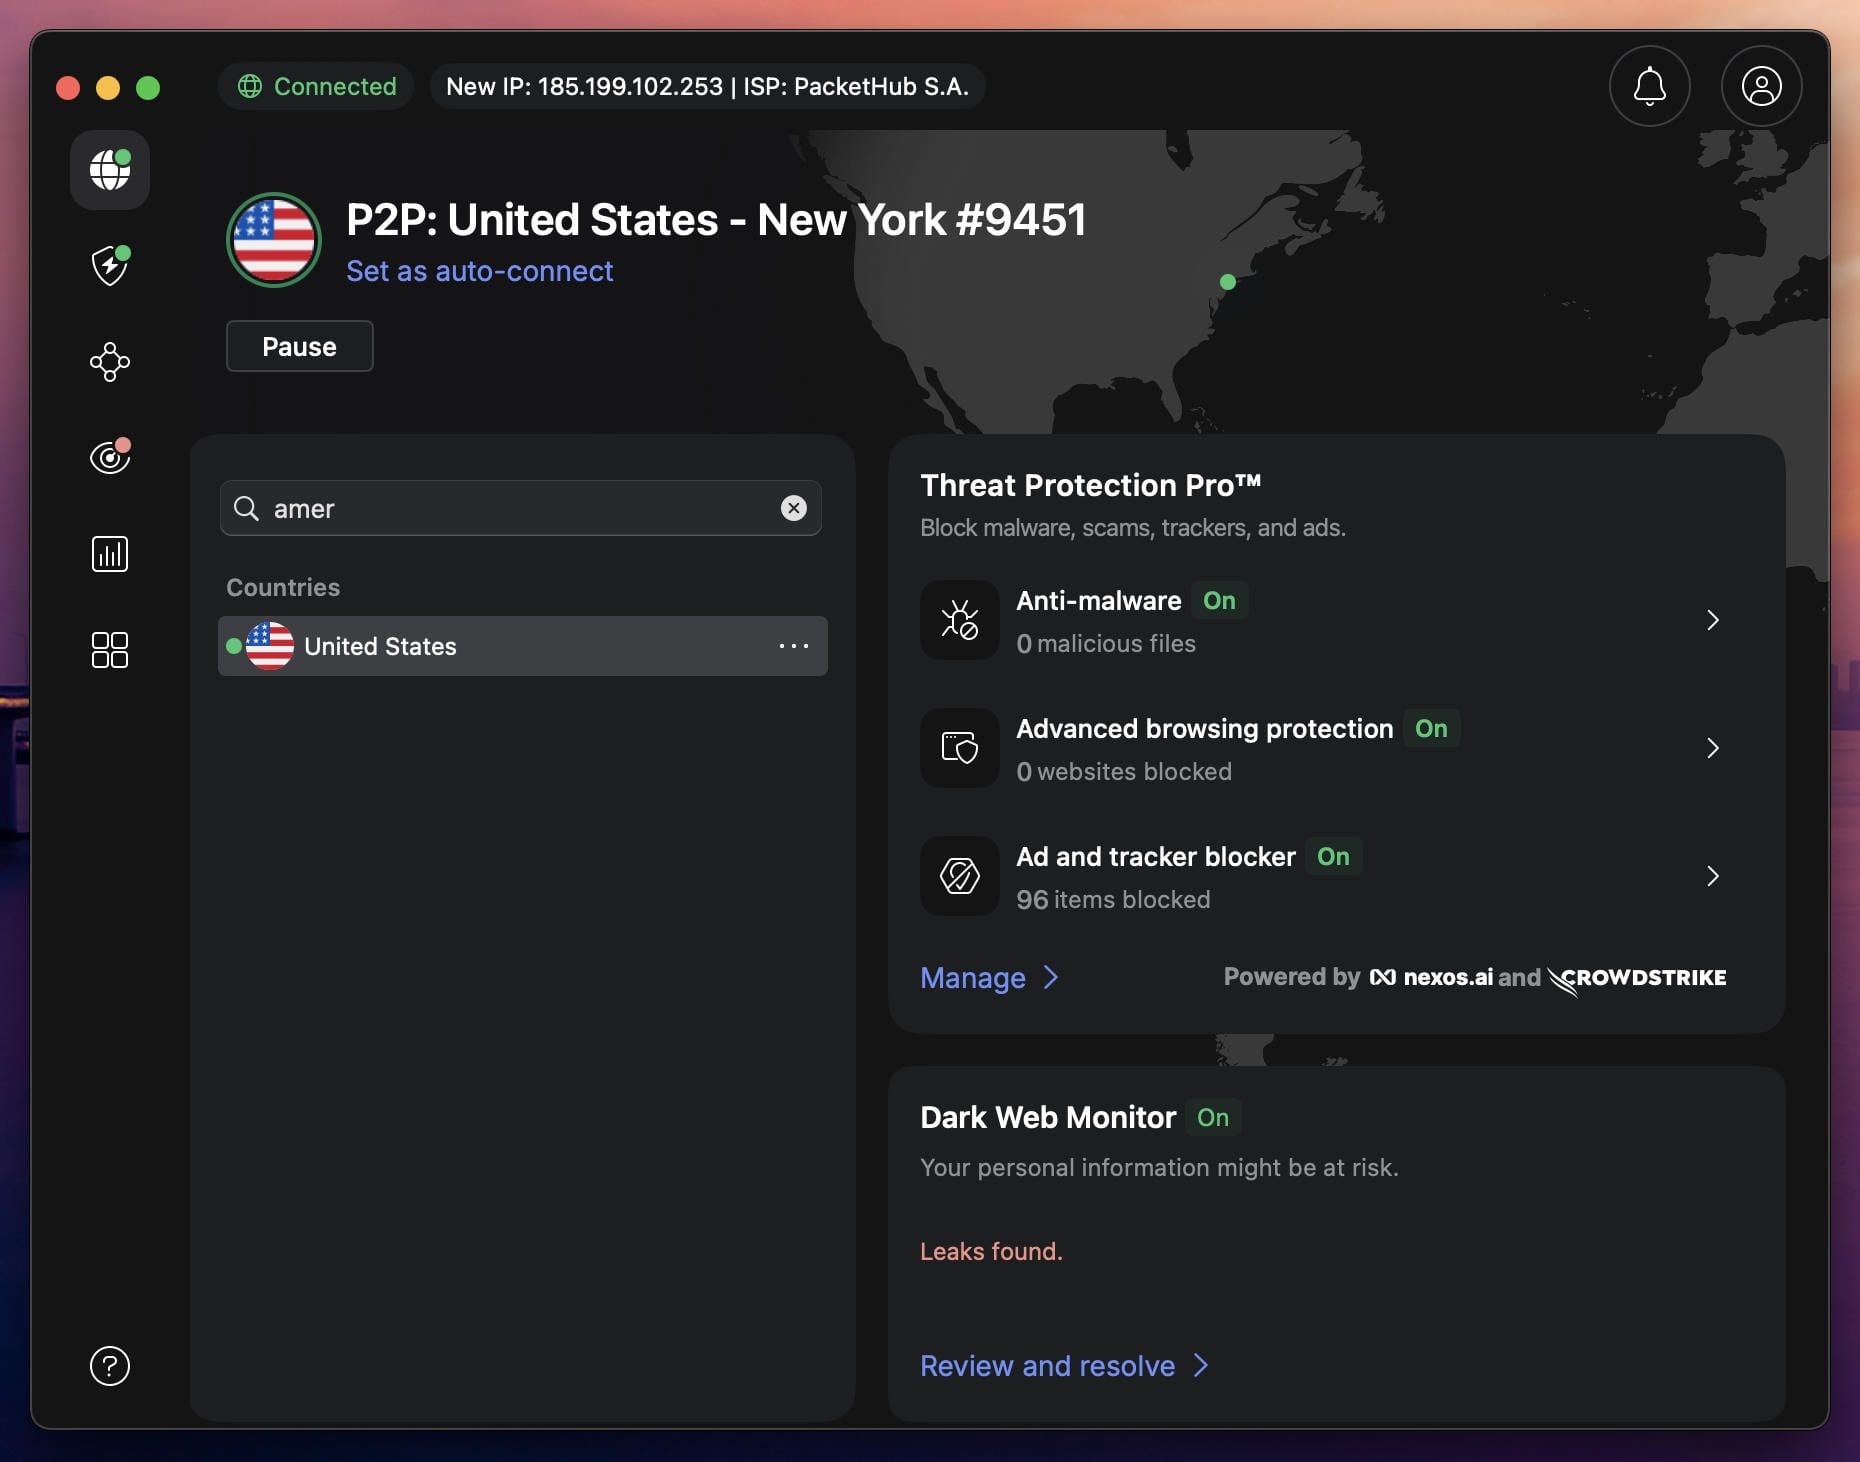
Task: Click the Connected globe status badge
Action: 315,86
